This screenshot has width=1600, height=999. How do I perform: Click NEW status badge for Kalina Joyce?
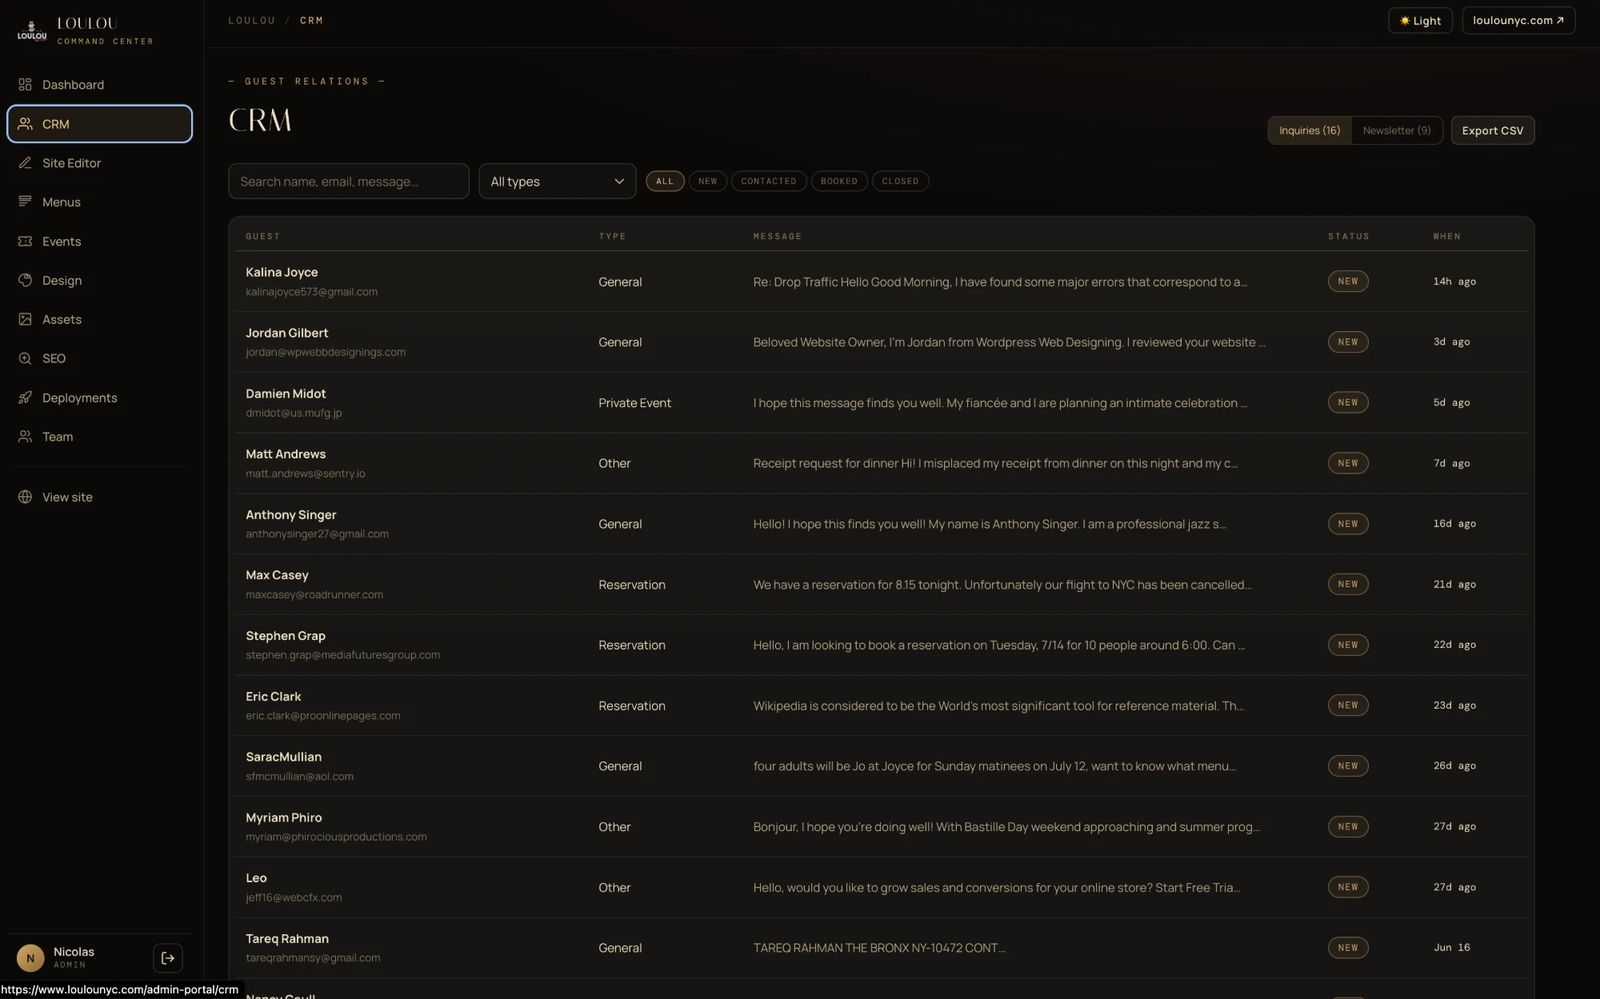pos(1348,281)
